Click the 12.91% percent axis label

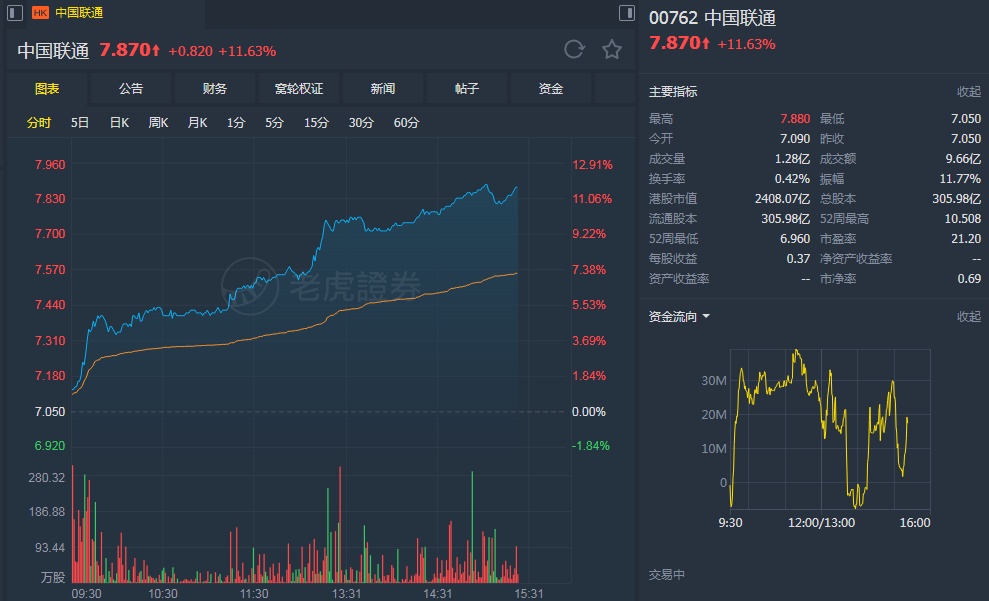(592, 165)
